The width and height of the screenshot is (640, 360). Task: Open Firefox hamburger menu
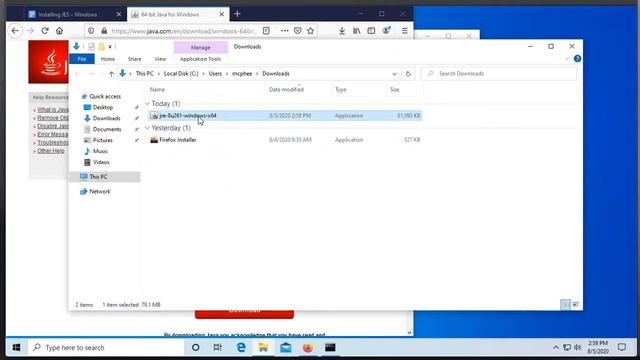404,31
